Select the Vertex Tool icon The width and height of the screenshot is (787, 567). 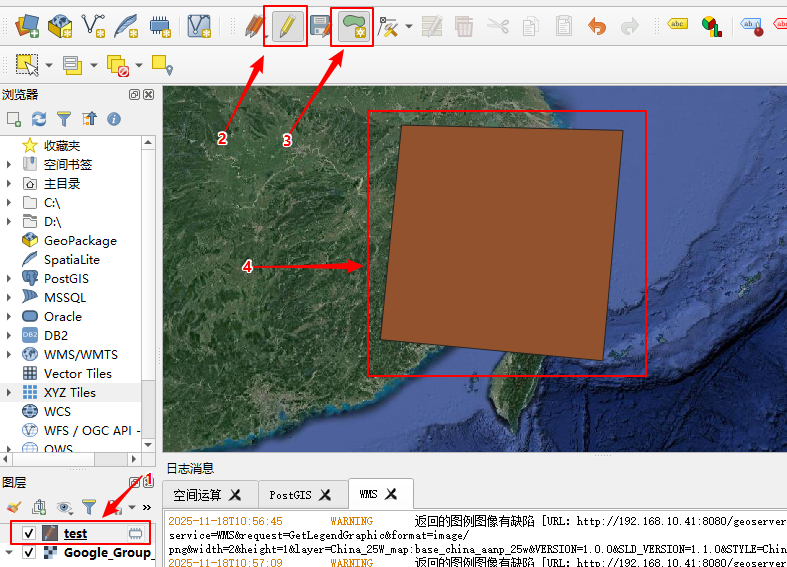390,27
